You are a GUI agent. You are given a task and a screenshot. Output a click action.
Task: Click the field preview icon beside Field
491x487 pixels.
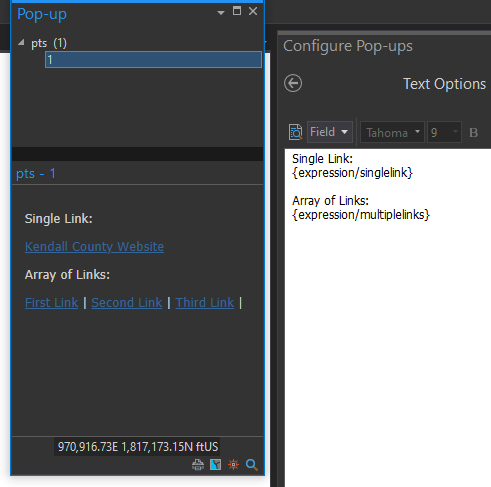tap(295, 132)
